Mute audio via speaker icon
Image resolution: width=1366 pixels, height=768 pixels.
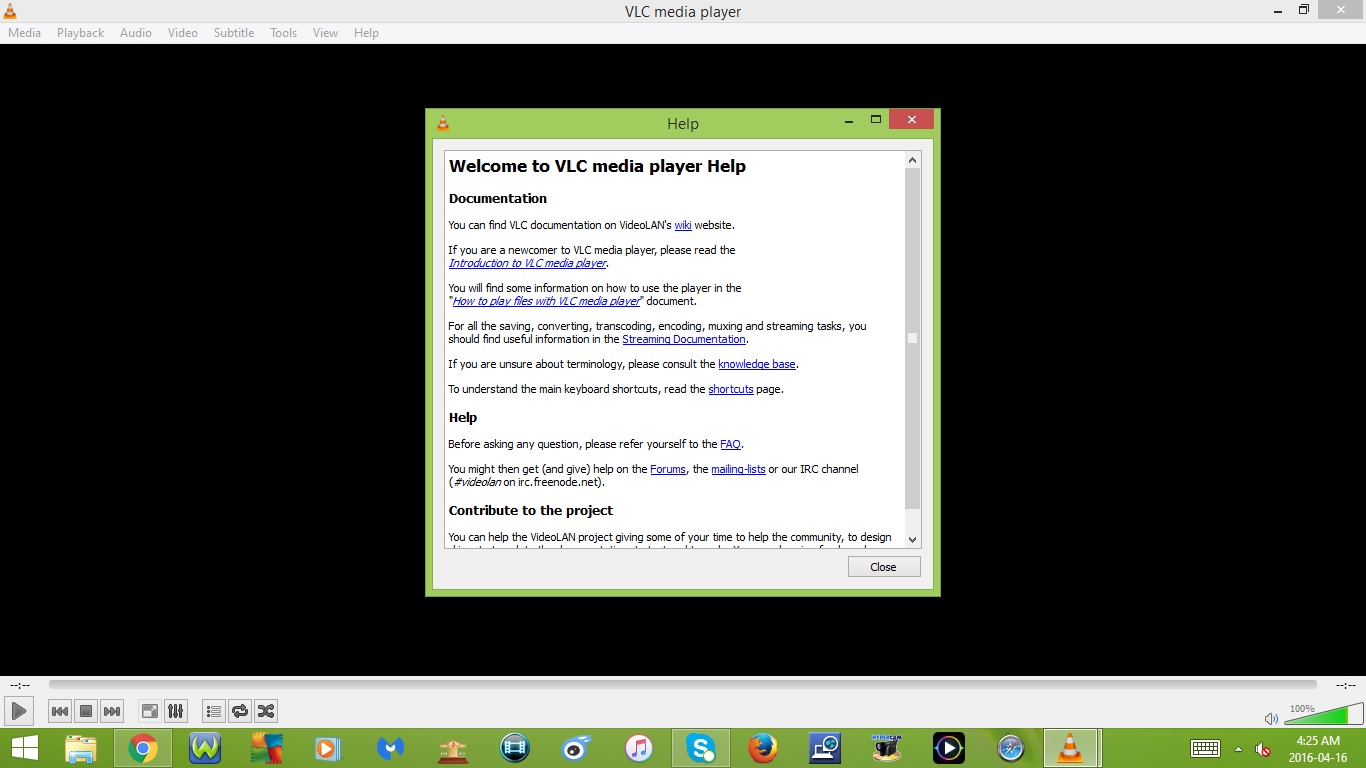click(x=1271, y=718)
